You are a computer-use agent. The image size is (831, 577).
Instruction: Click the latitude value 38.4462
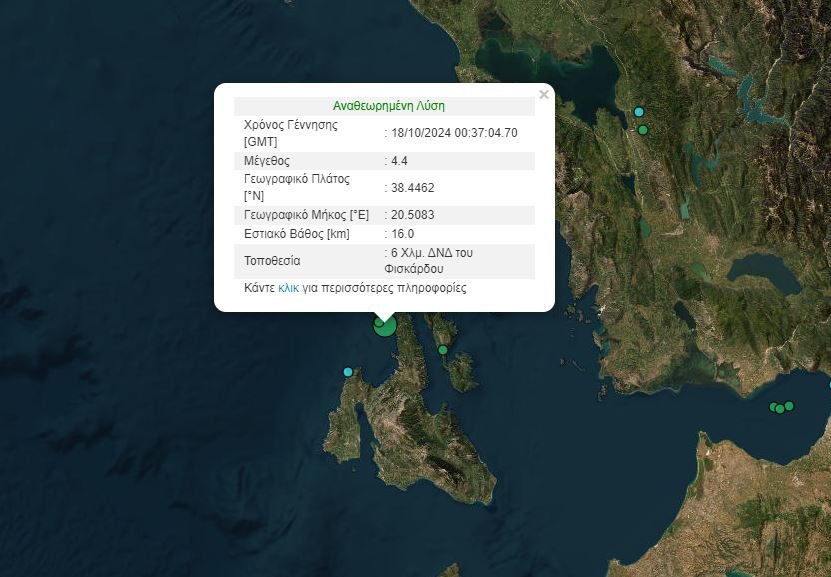(x=412, y=188)
